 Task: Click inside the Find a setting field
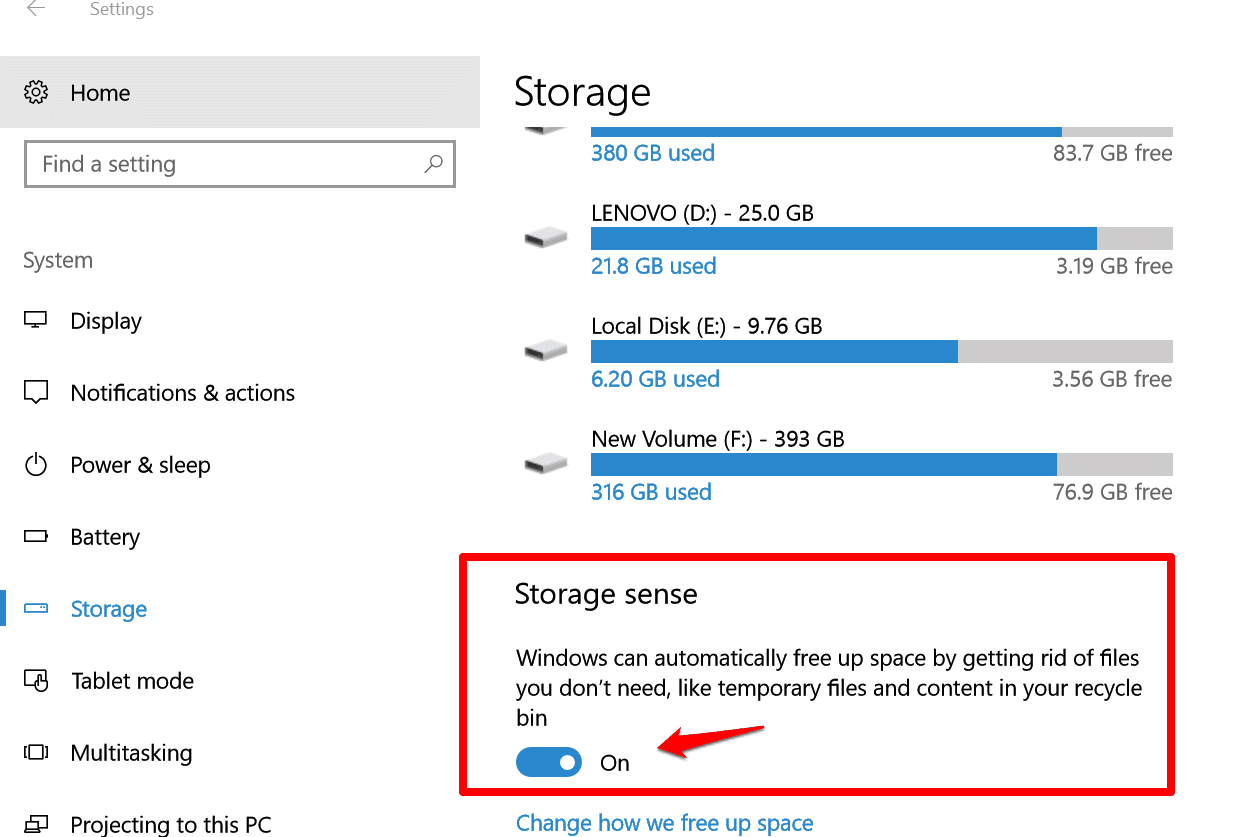coord(200,163)
